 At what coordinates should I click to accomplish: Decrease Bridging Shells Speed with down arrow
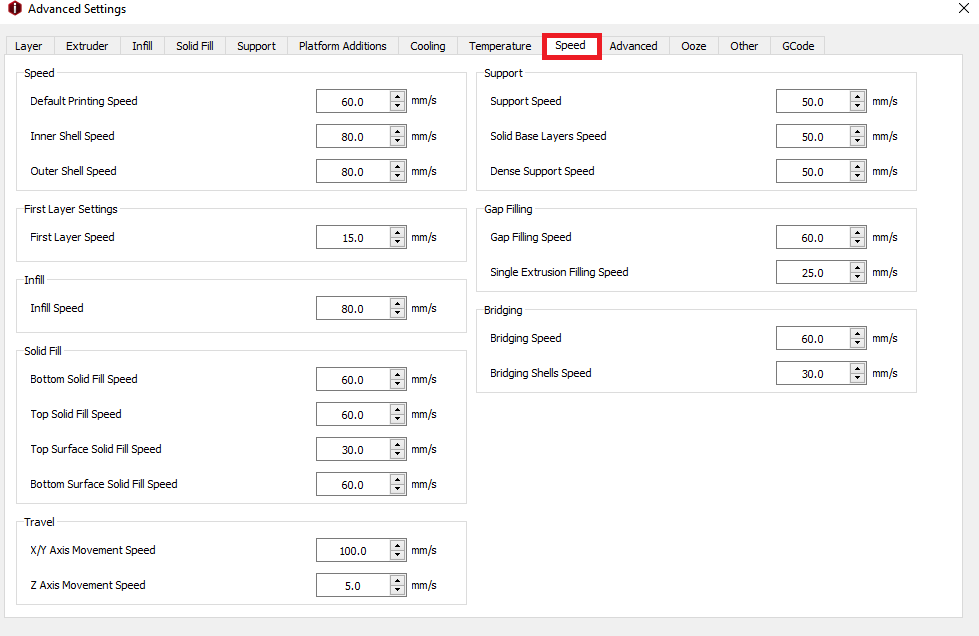pyautogui.click(x=858, y=378)
